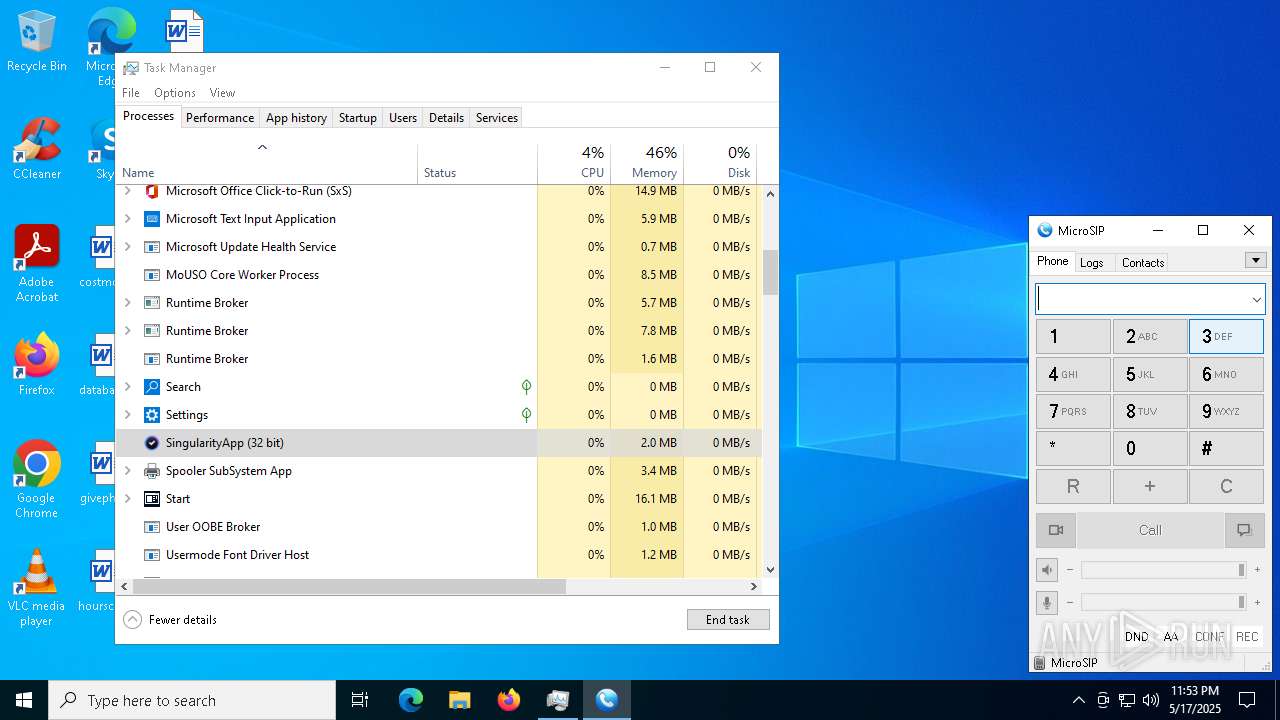Screen dimensions: 1280x720
Task: Sort by the CPU column header
Action: tap(574, 163)
